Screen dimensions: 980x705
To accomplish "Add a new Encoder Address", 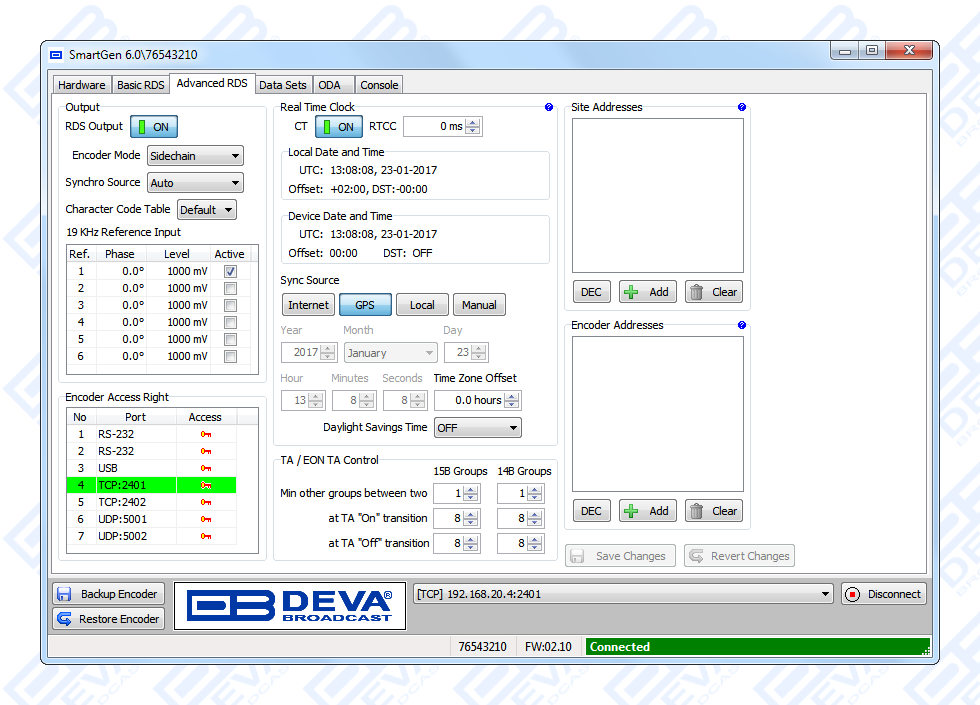I will (x=646, y=511).
